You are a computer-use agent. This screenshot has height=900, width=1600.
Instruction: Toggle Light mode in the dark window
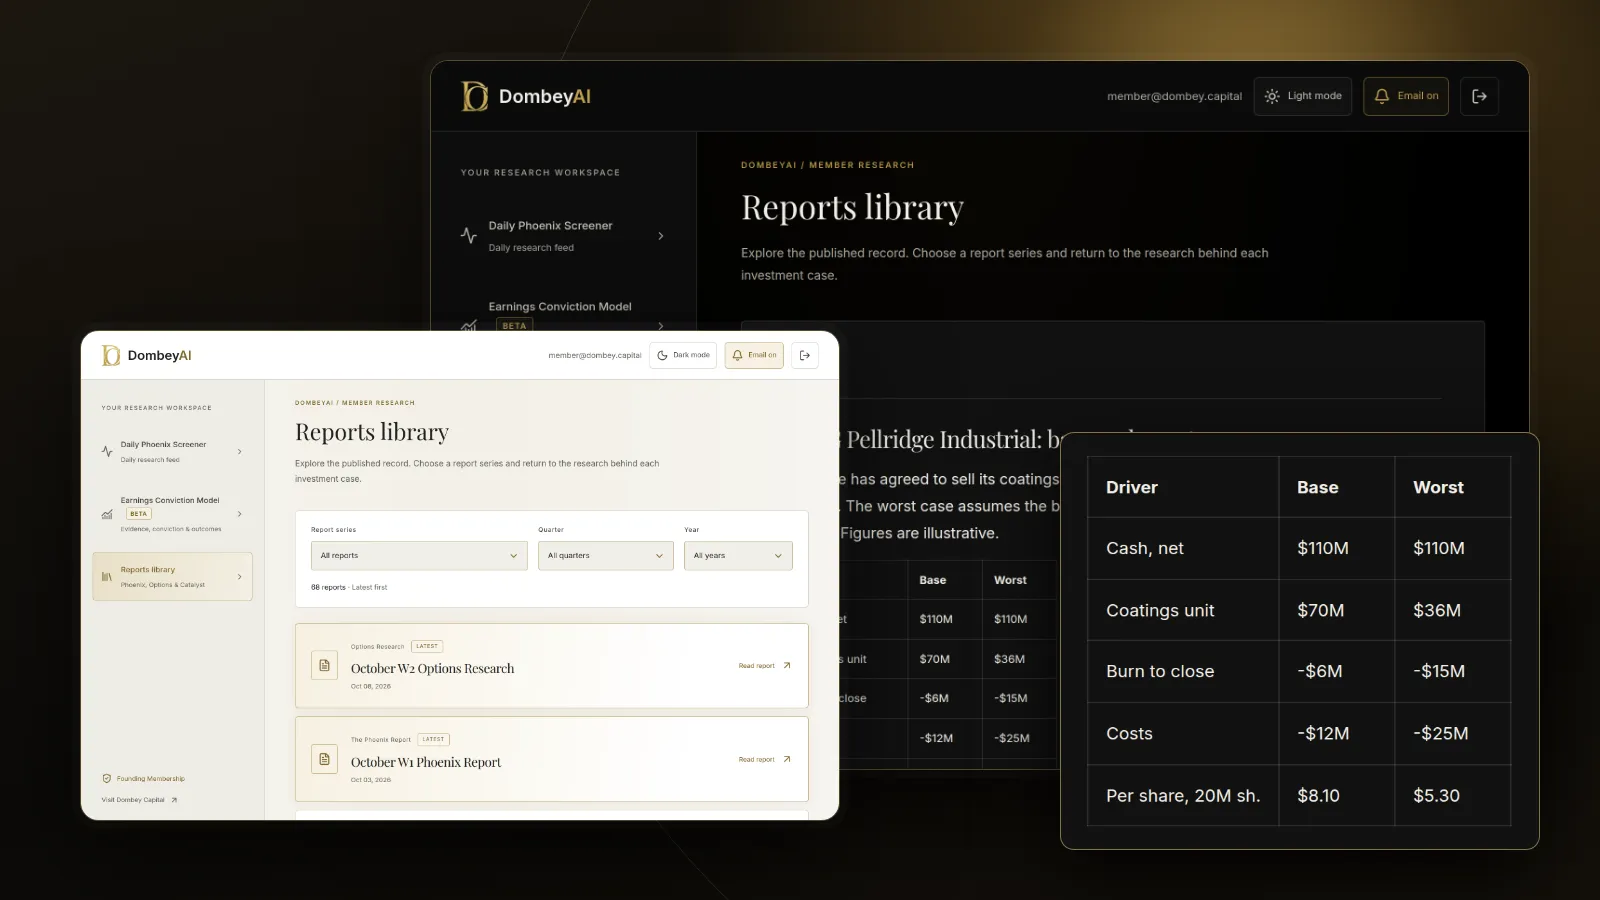1303,96
